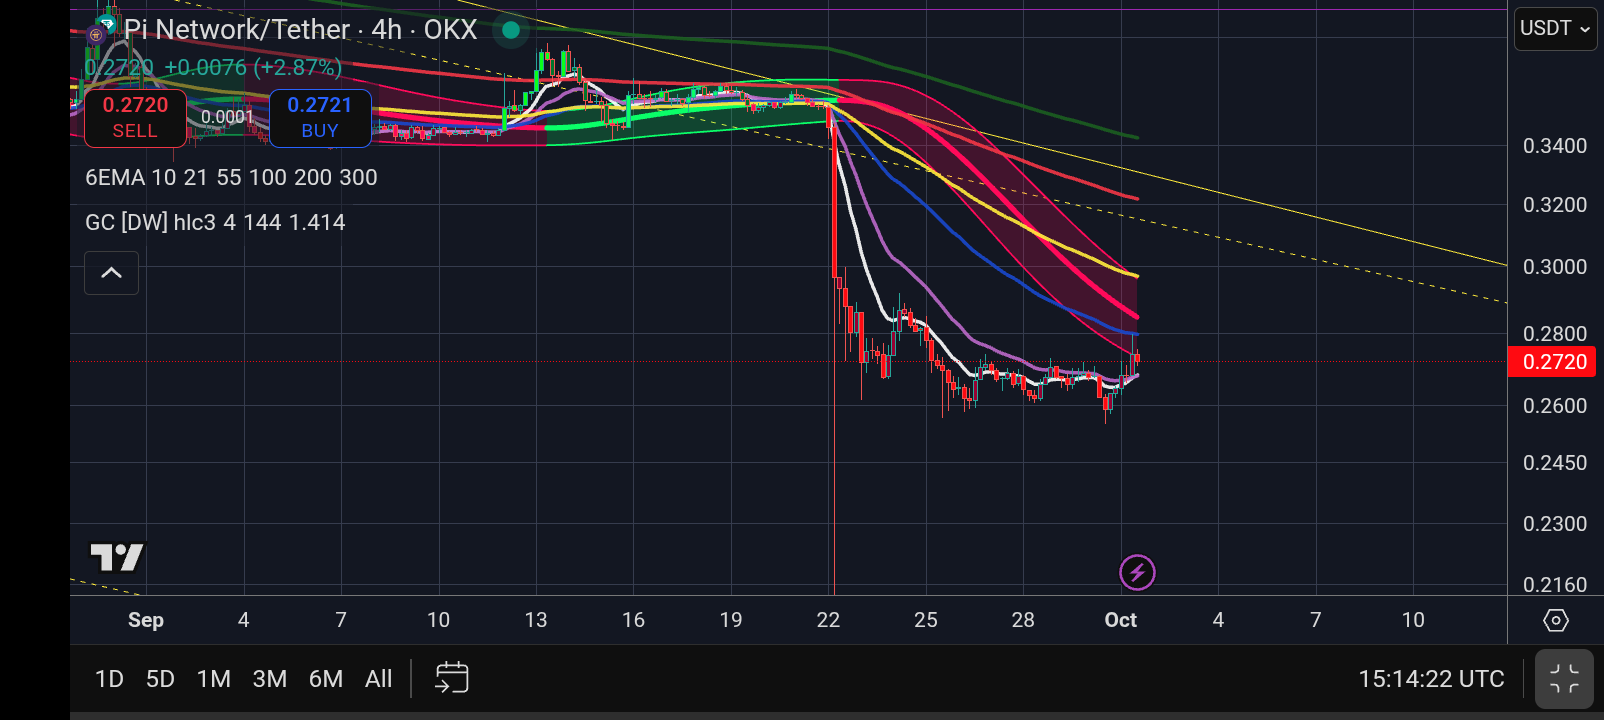Open the timezone menu showing 15:14:22 UTC
Screen dimensions: 1604x720
(1431, 679)
